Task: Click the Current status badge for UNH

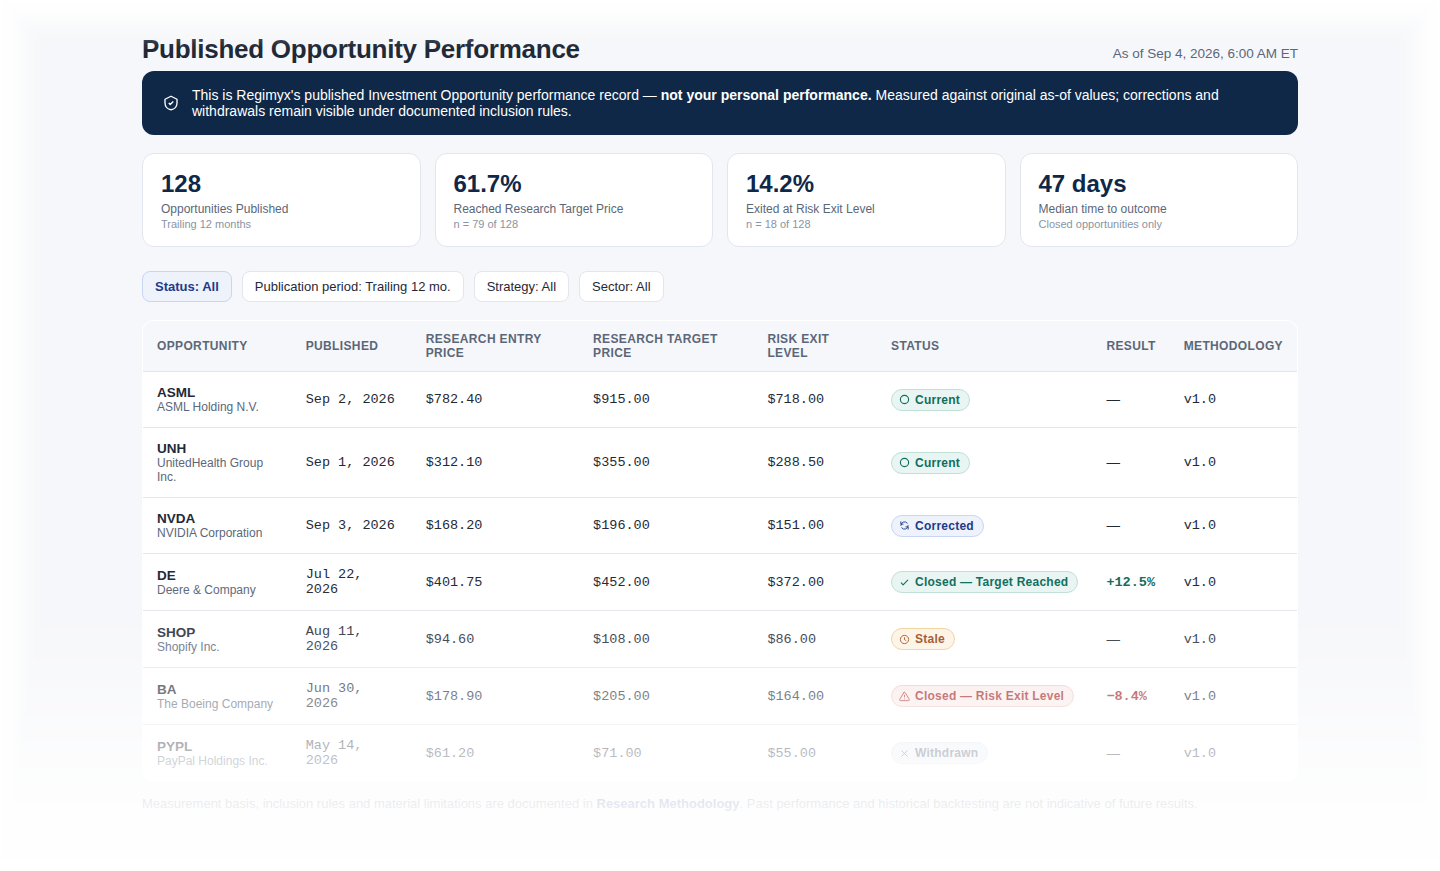Action: point(930,463)
